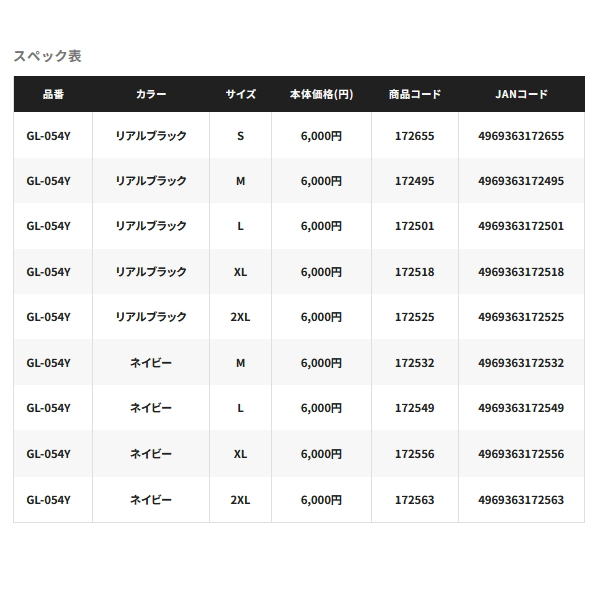
Task: Click the ネイビー XL size cell
Action: click(240, 454)
